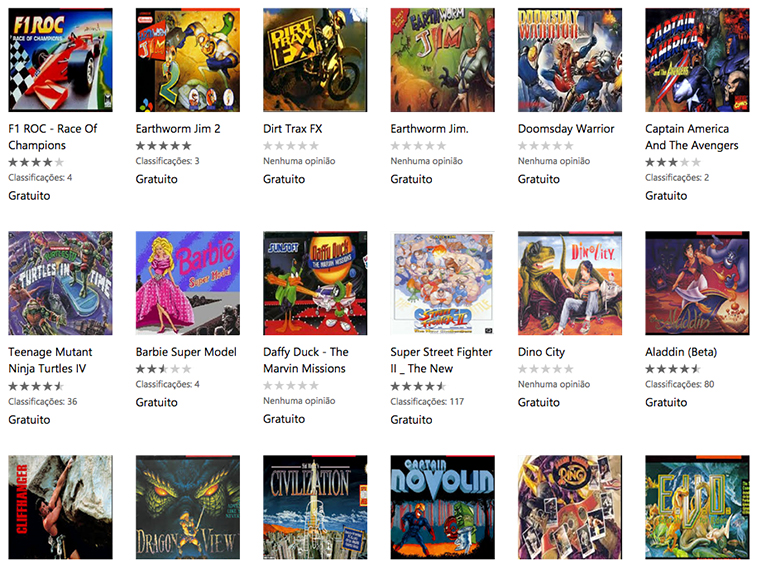
Task: Select the Earthworm Jim 2 cover art
Action: pos(188,60)
